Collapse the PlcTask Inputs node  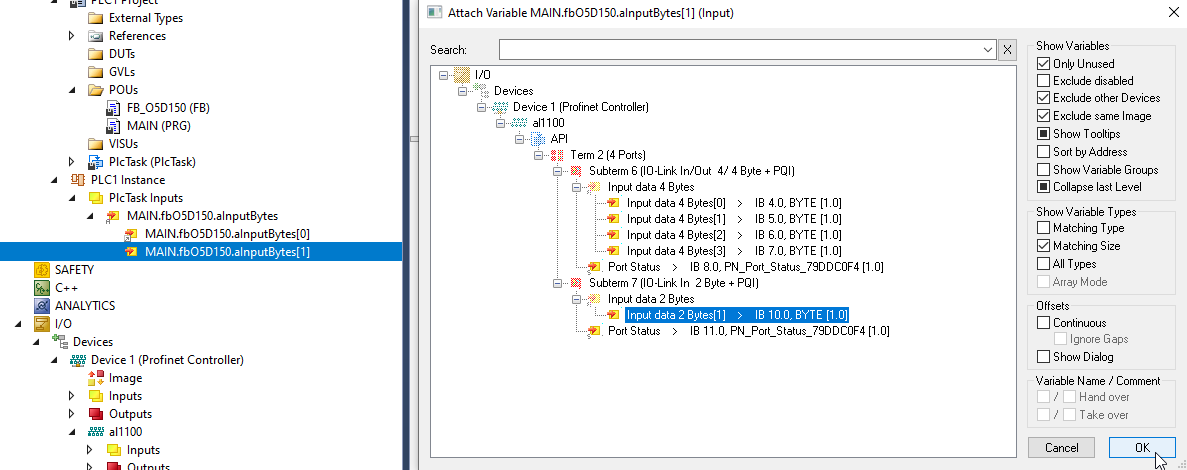72,198
